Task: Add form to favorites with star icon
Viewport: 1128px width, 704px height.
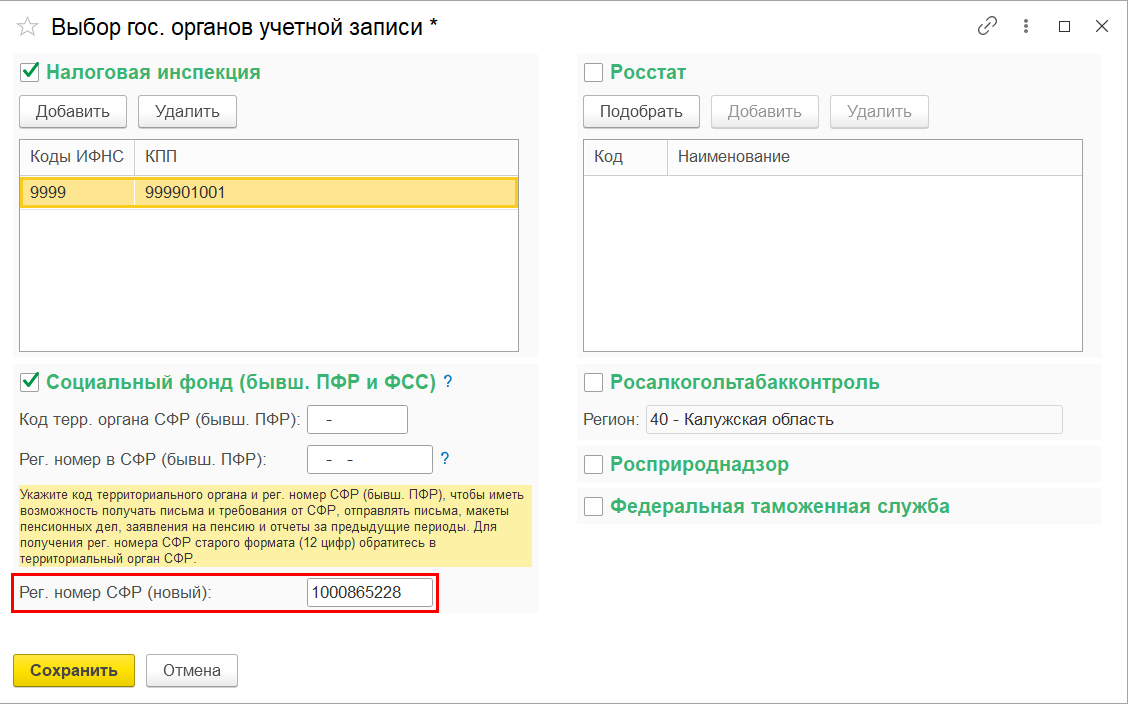Action: (27, 27)
